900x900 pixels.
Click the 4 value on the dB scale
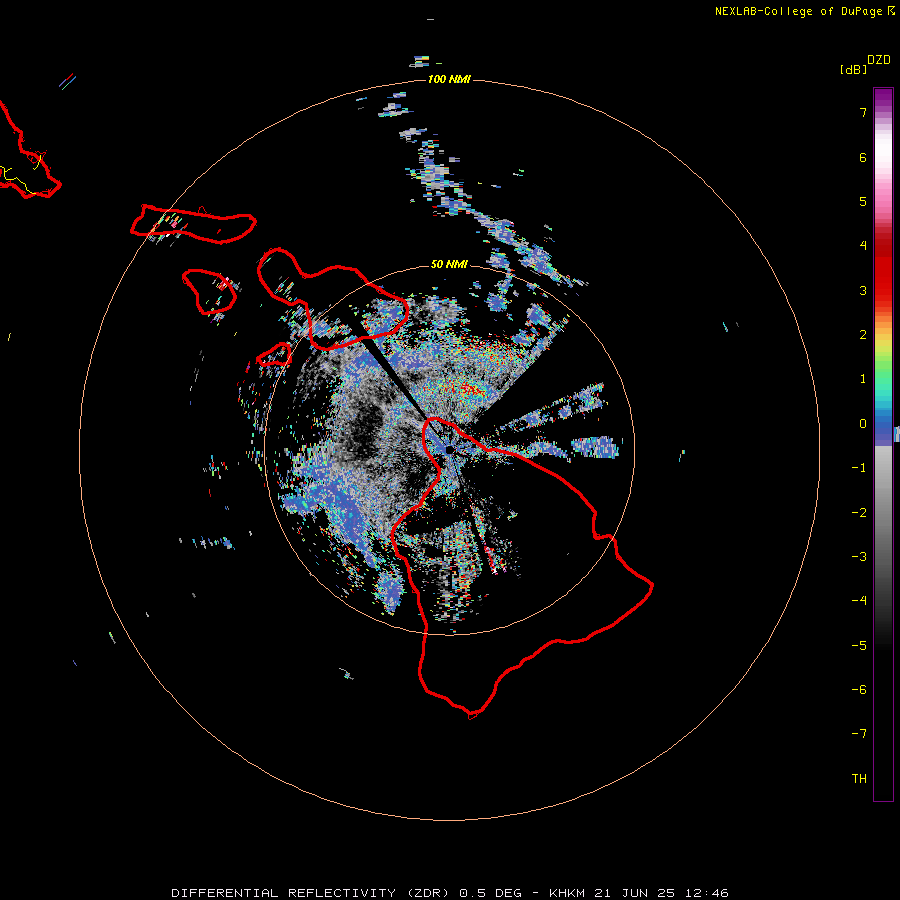(x=863, y=246)
